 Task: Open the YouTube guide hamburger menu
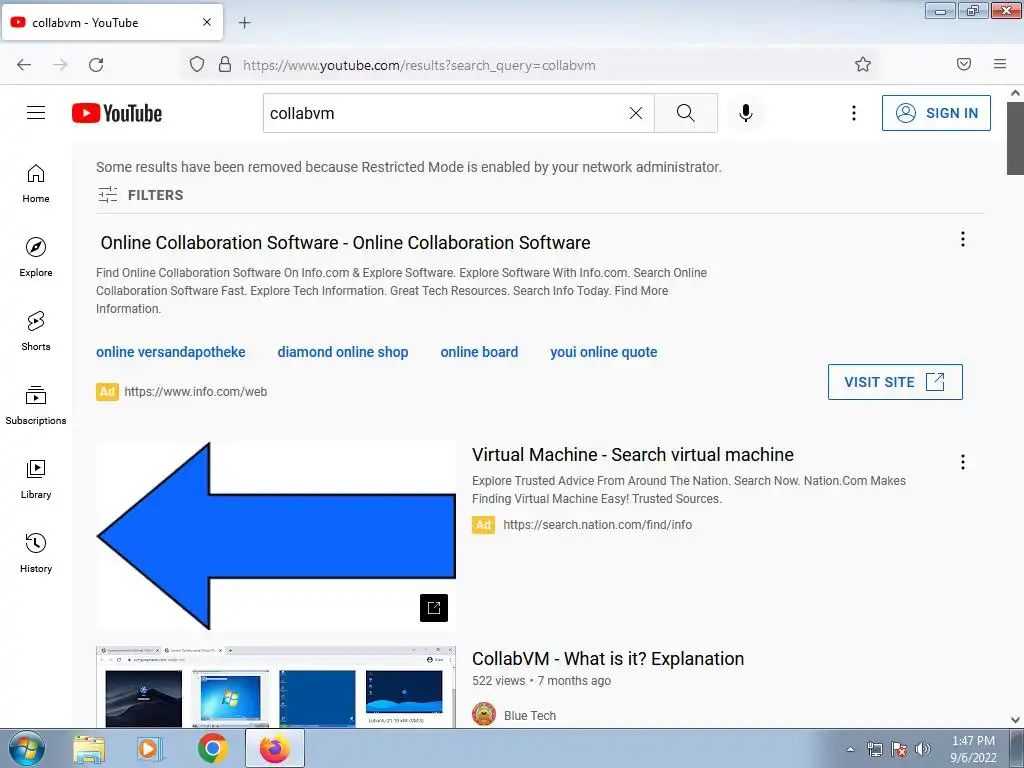(36, 113)
